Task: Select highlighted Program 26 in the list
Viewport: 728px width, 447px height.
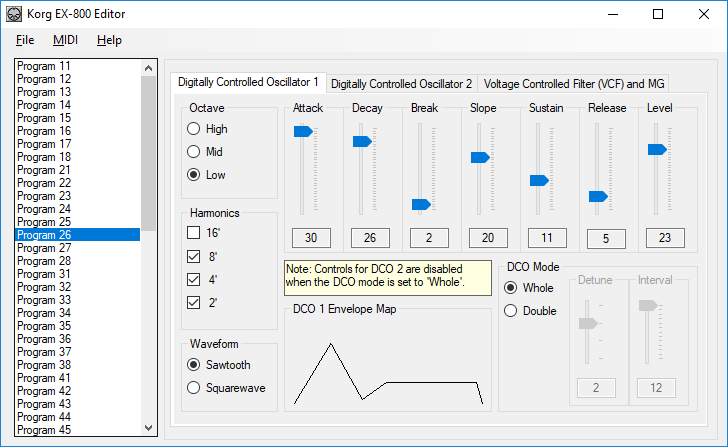Action: click(x=78, y=235)
